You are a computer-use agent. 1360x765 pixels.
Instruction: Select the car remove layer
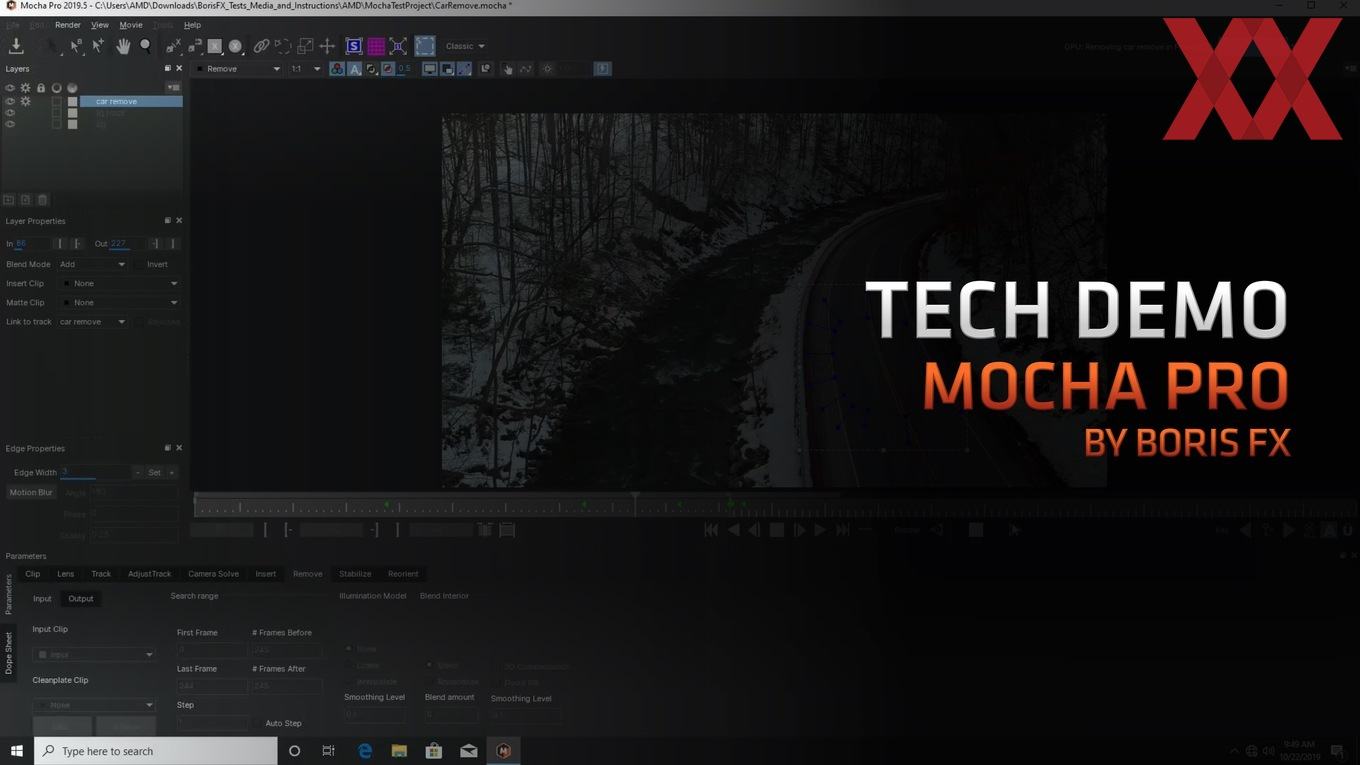(x=131, y=101)
